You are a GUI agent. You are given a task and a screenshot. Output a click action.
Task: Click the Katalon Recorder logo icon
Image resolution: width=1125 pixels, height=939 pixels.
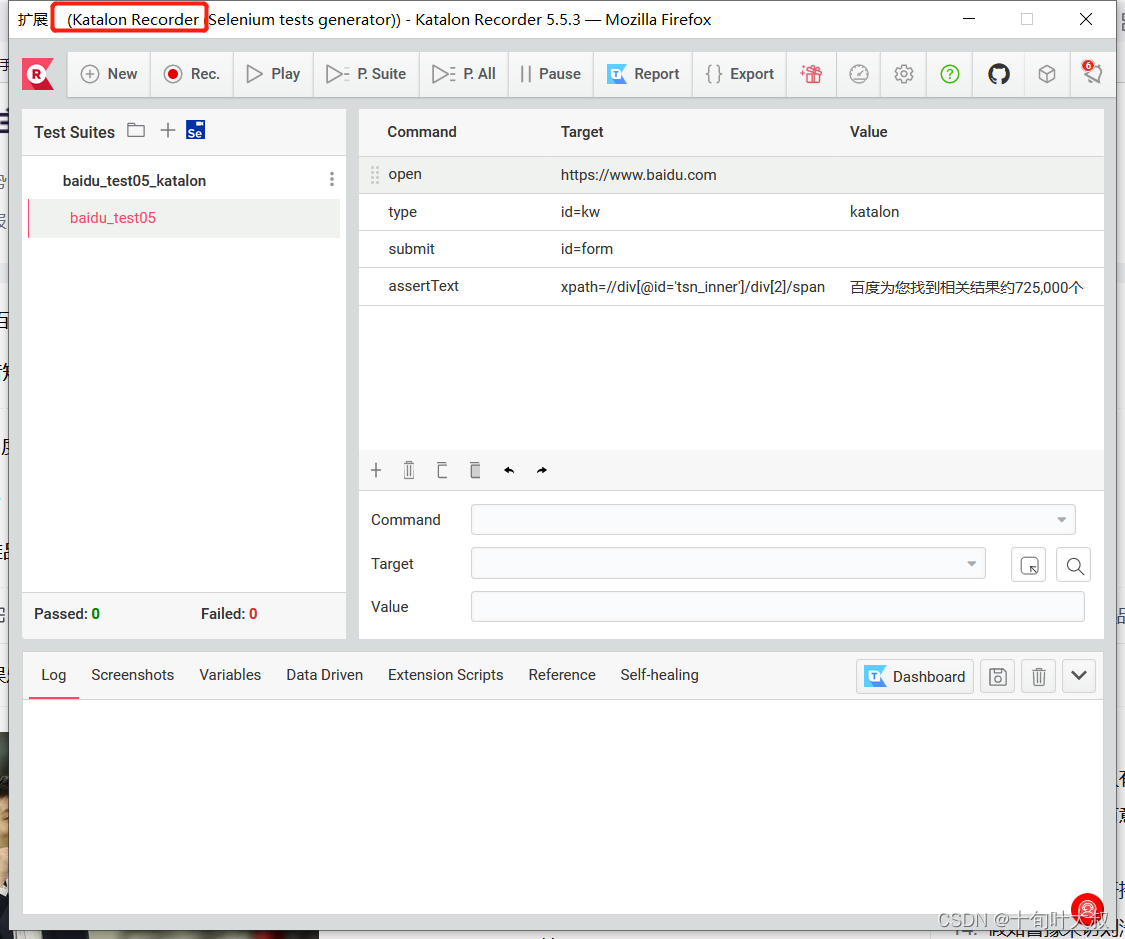pyautogui.click(x=38, y=74)
